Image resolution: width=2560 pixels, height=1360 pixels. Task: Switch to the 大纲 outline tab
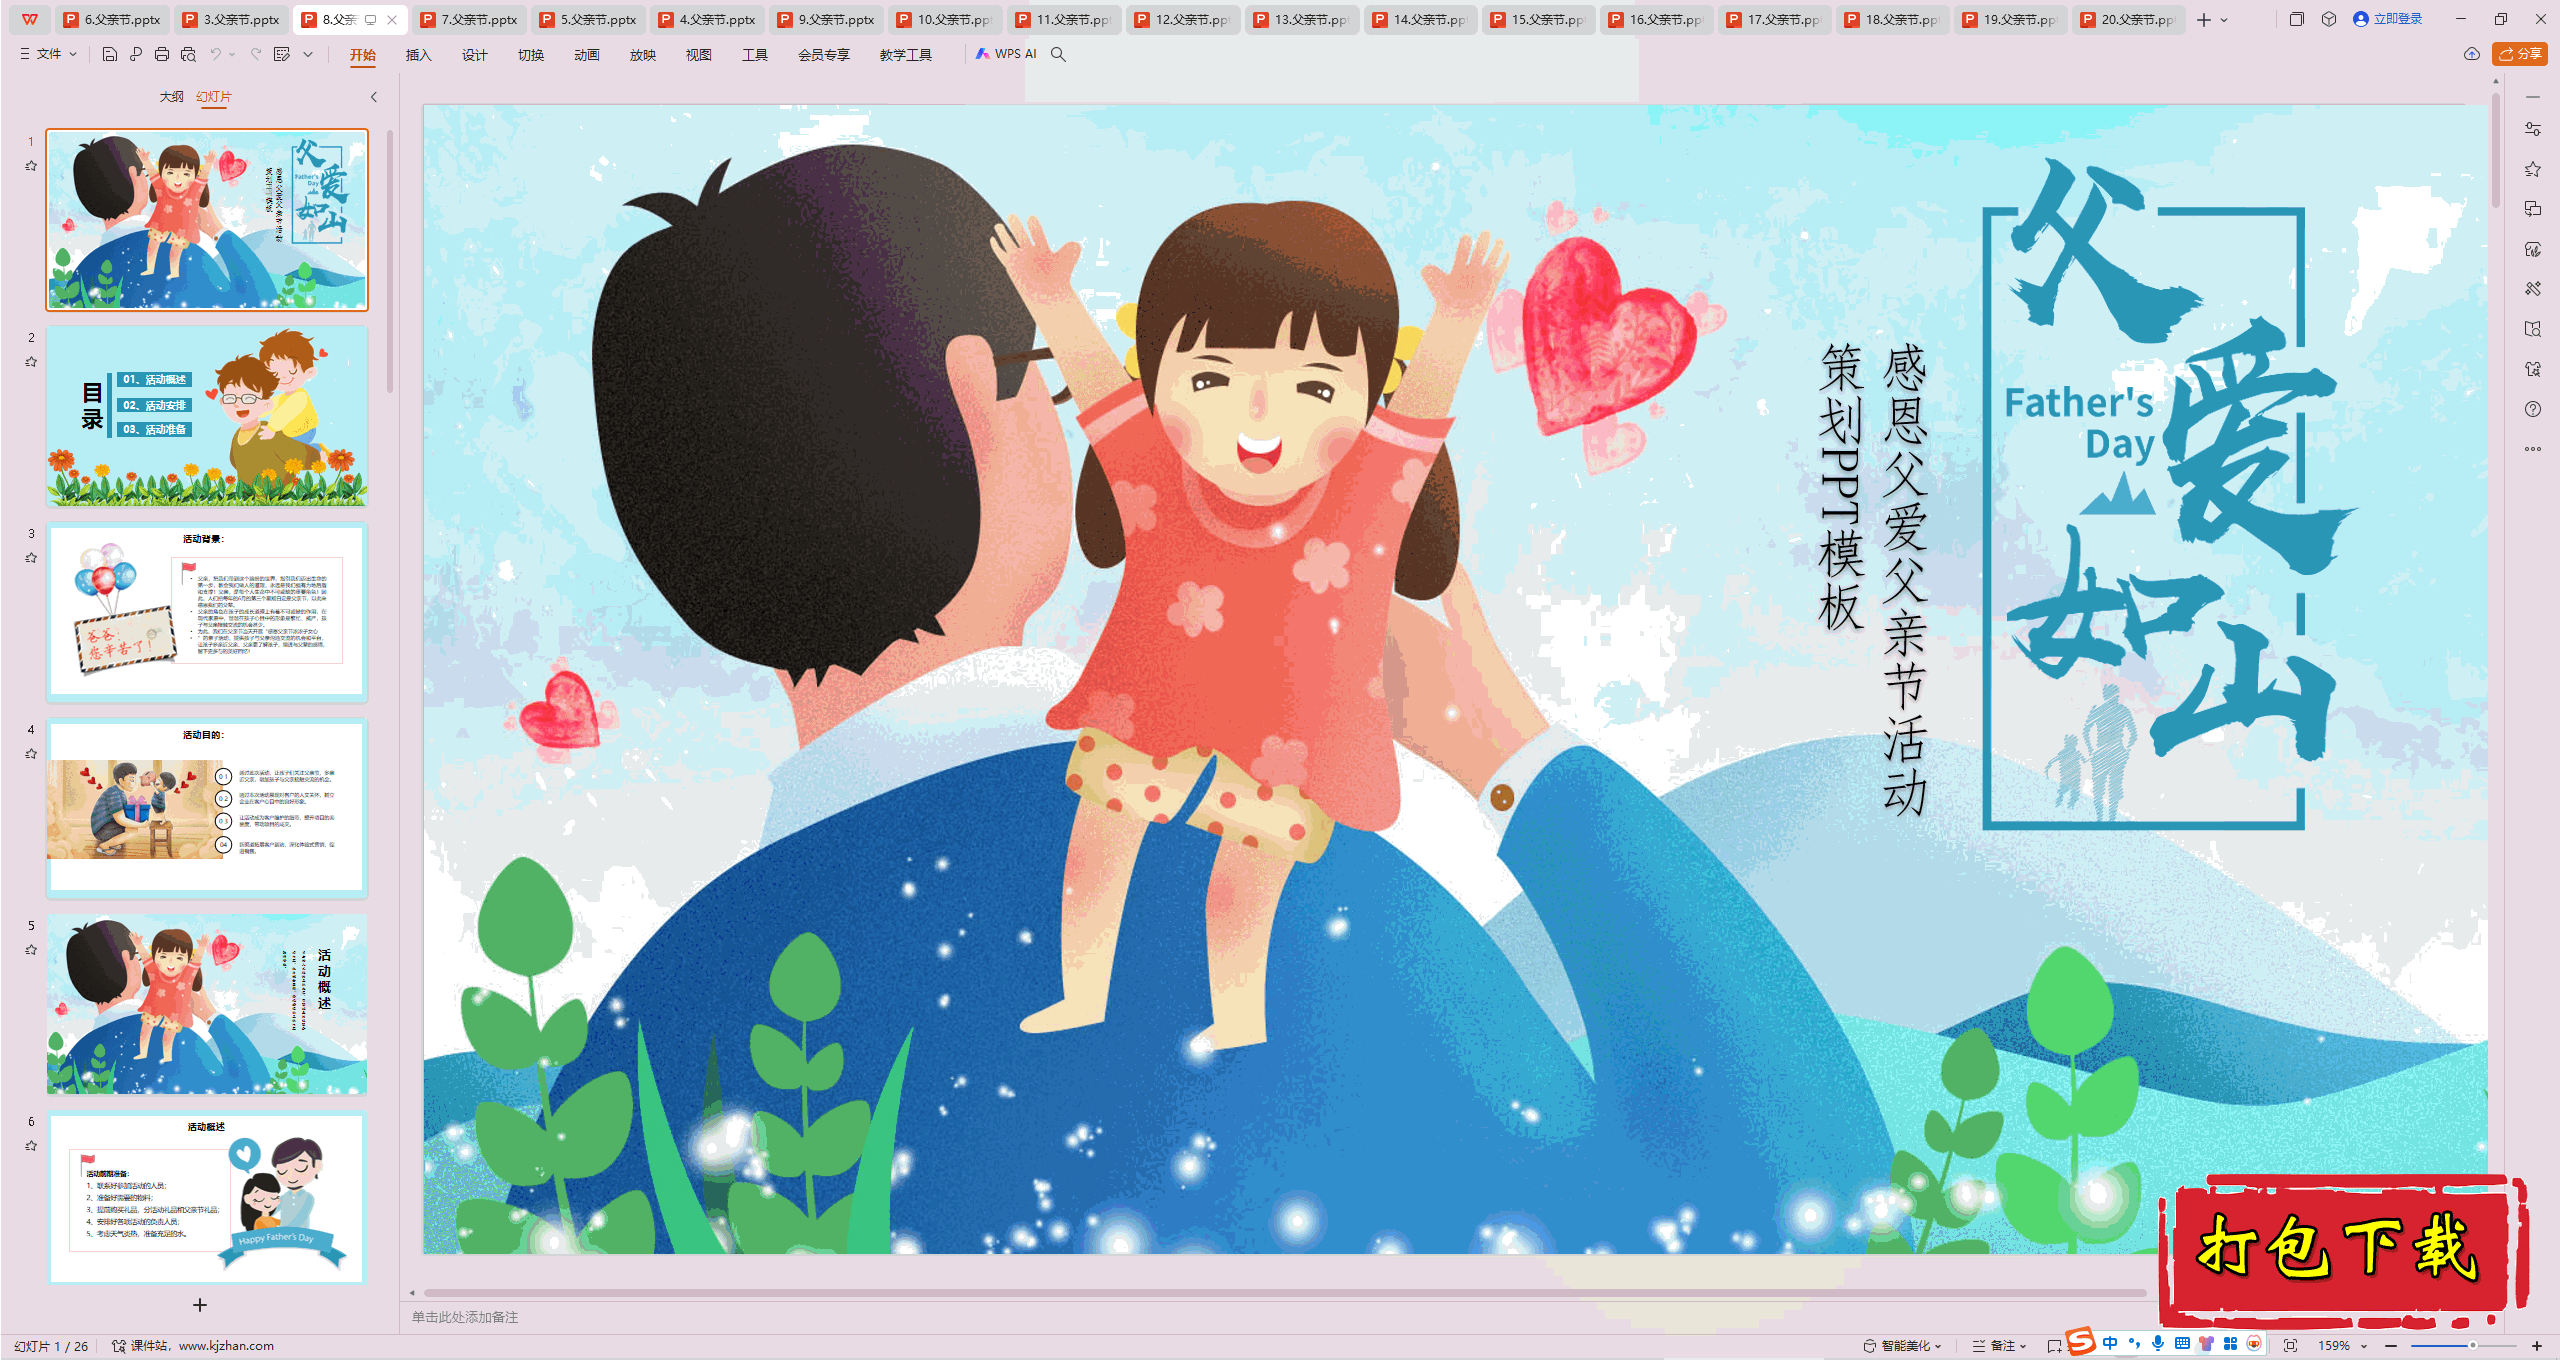(x=171, y=97)
